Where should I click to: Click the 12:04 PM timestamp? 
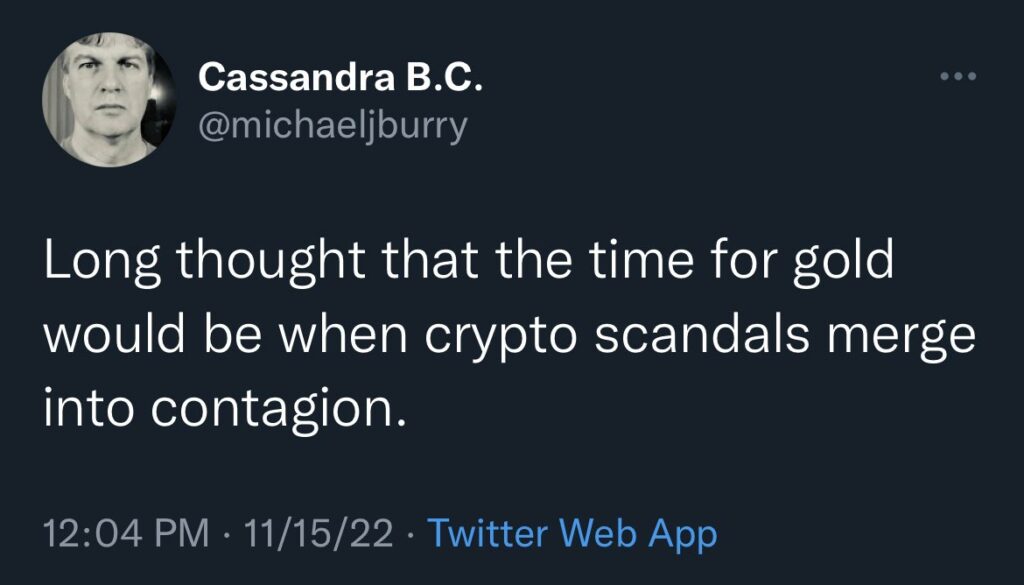tap(126, 533)
